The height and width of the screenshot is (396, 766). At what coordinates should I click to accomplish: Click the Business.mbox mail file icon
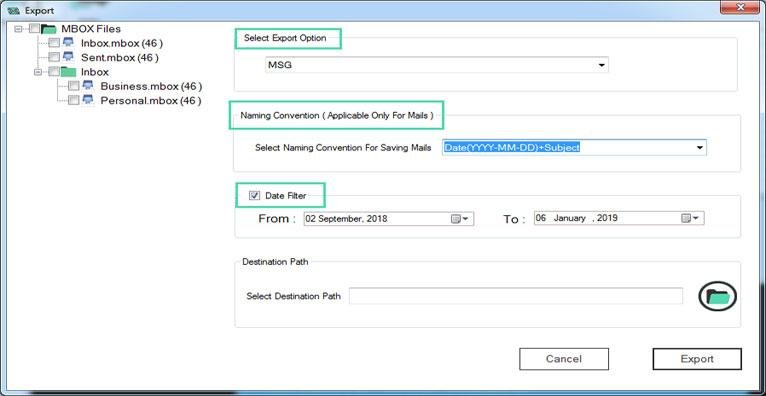click(88, 86)
